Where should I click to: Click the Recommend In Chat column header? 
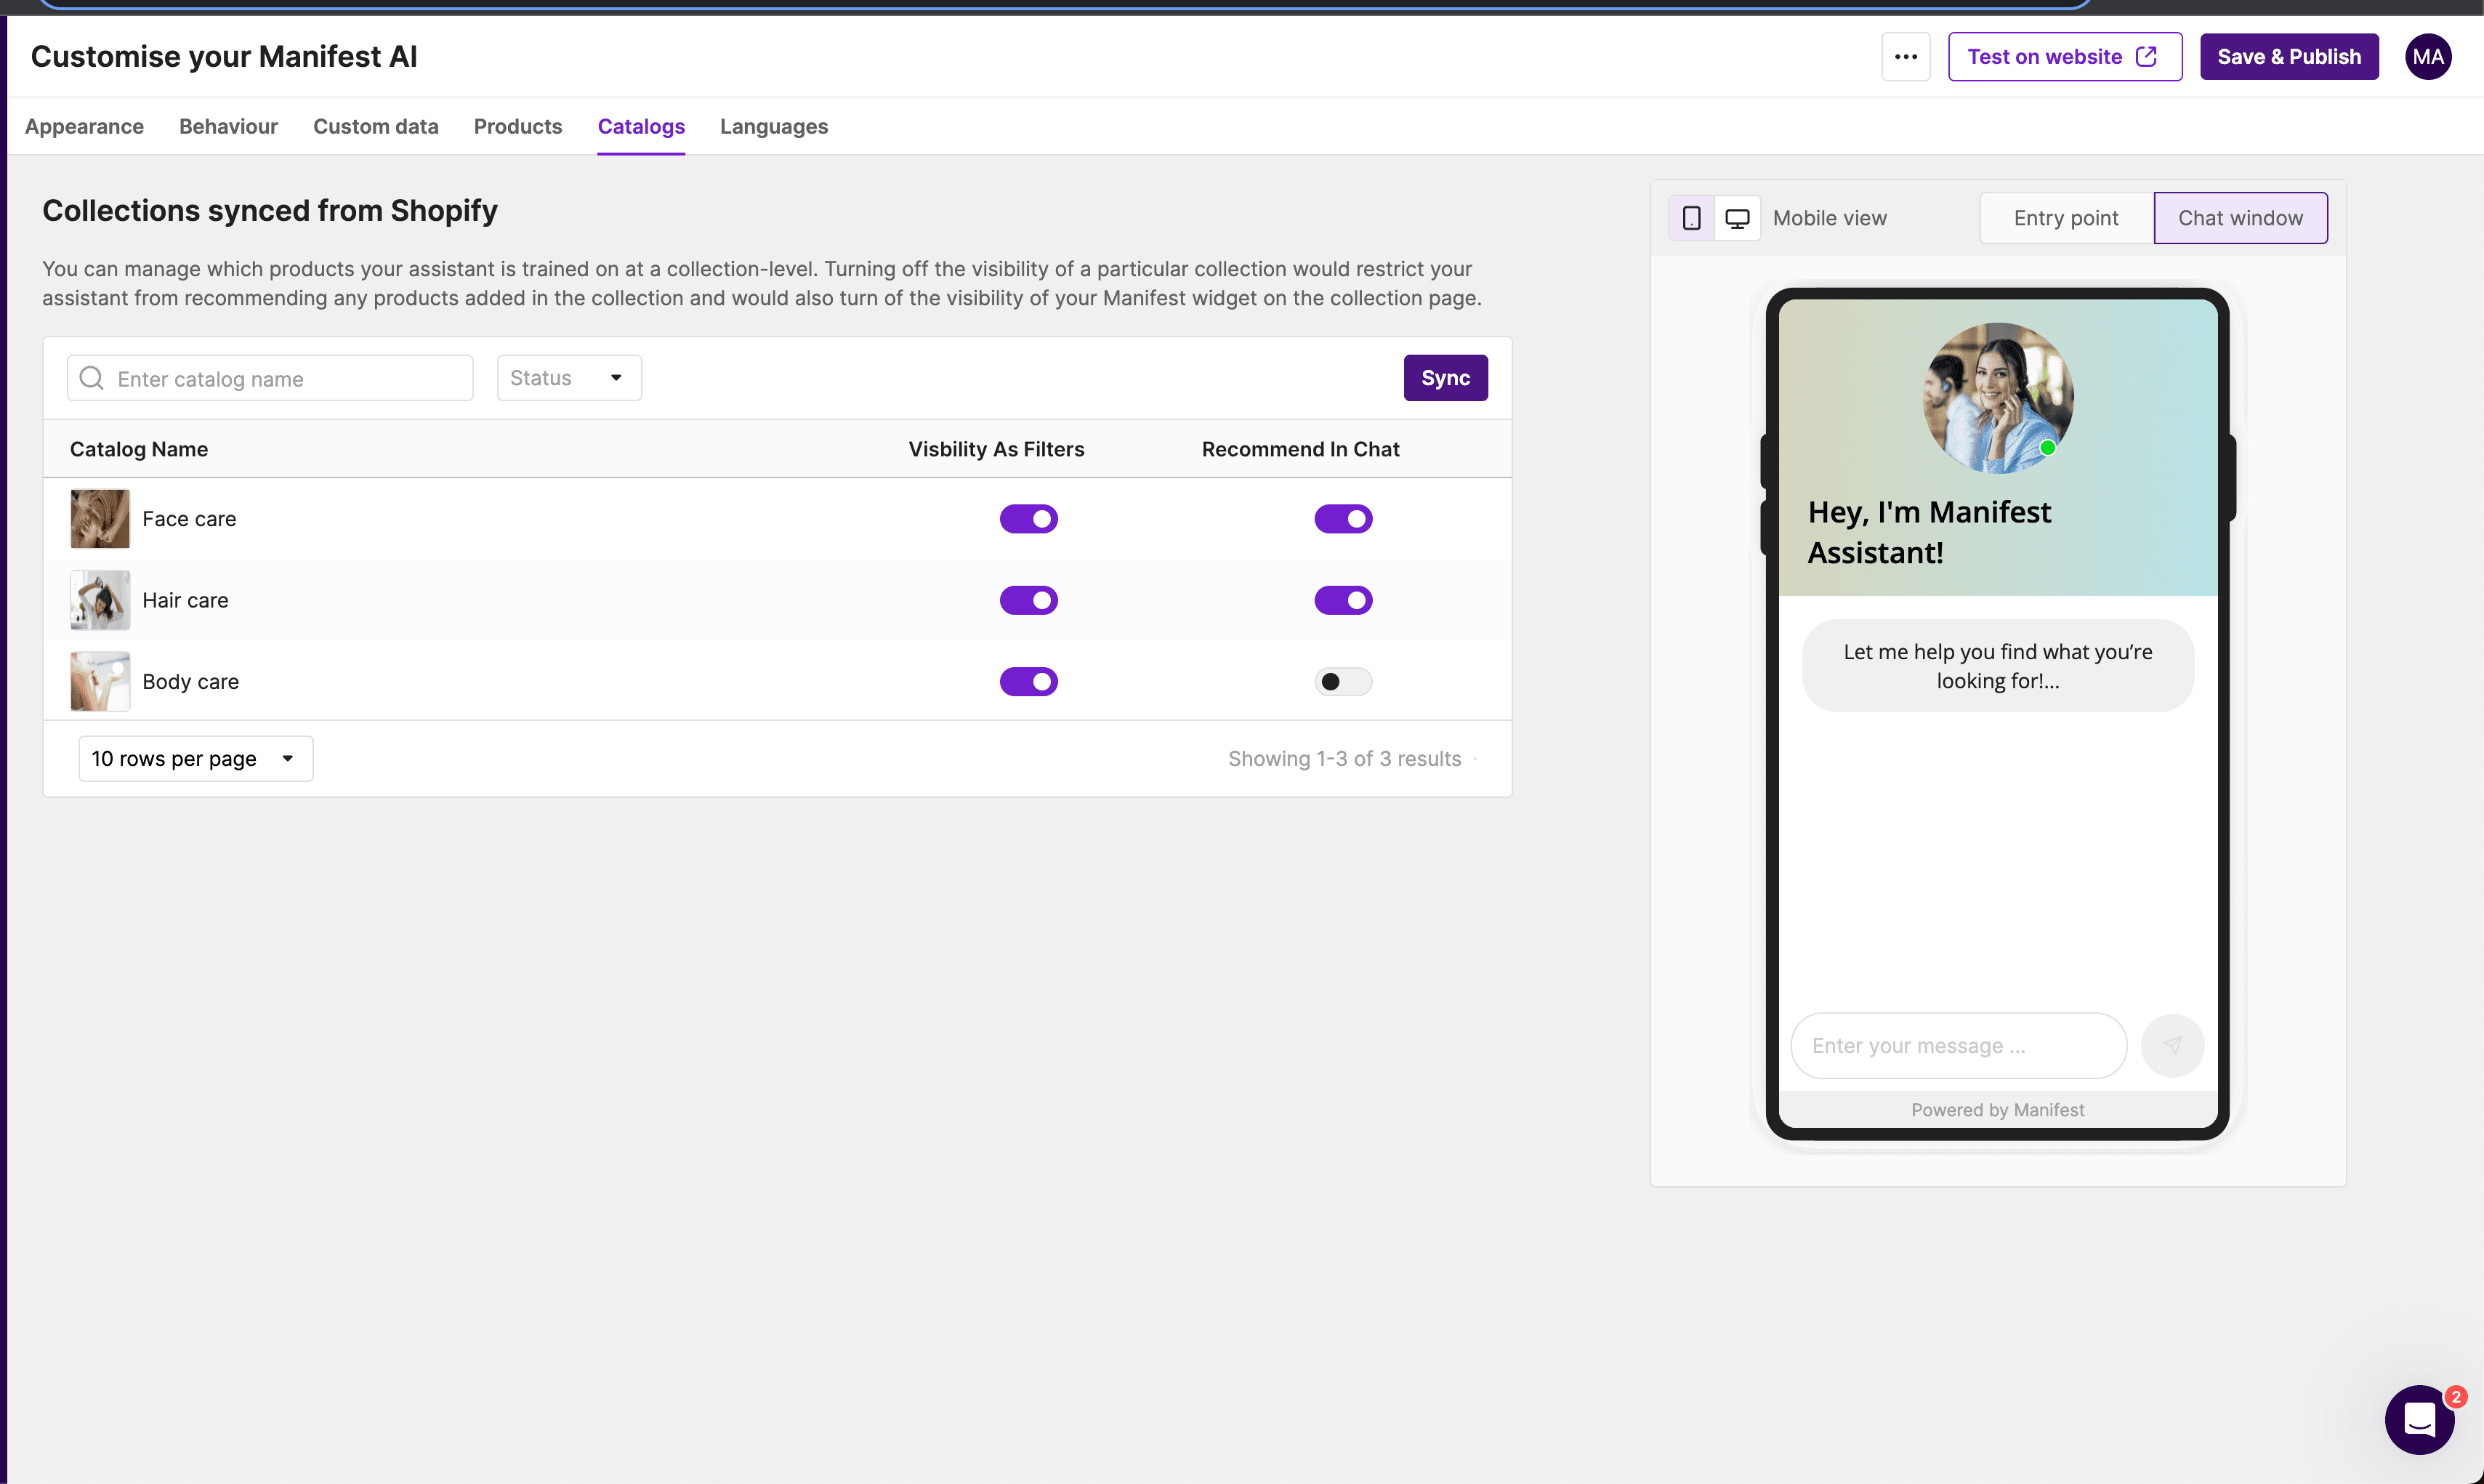click(1300, 449)
